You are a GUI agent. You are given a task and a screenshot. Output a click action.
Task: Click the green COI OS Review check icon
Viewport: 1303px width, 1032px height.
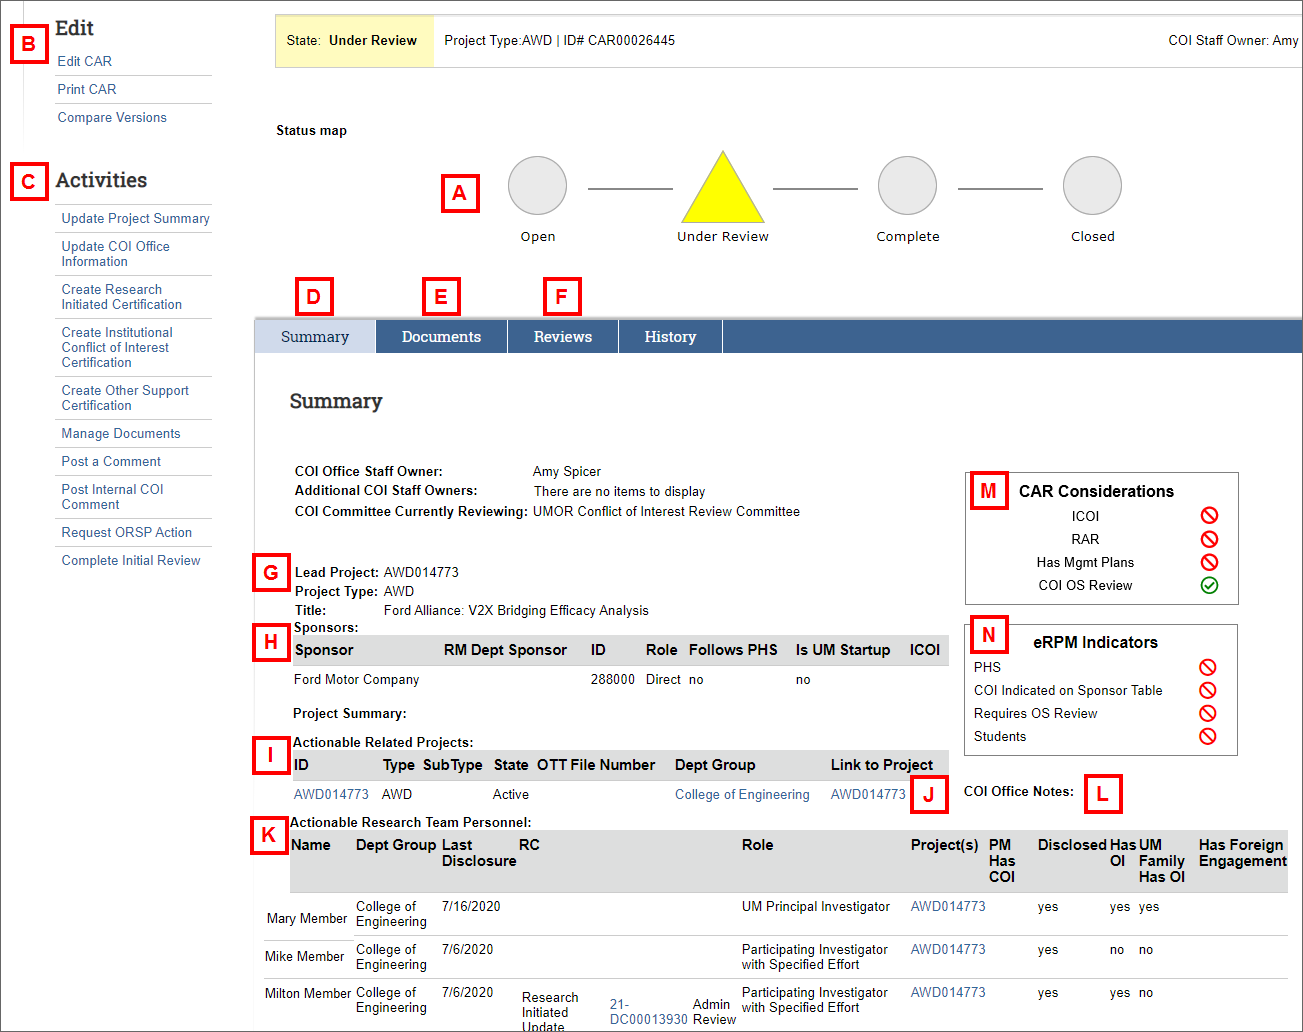coord(1209,585)
